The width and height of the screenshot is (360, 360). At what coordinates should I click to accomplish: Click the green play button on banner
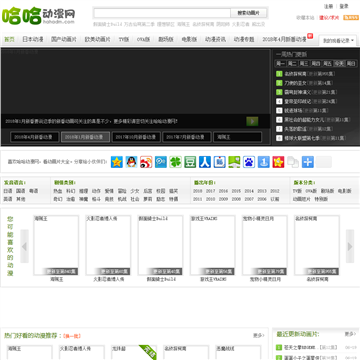coord(252,121)
